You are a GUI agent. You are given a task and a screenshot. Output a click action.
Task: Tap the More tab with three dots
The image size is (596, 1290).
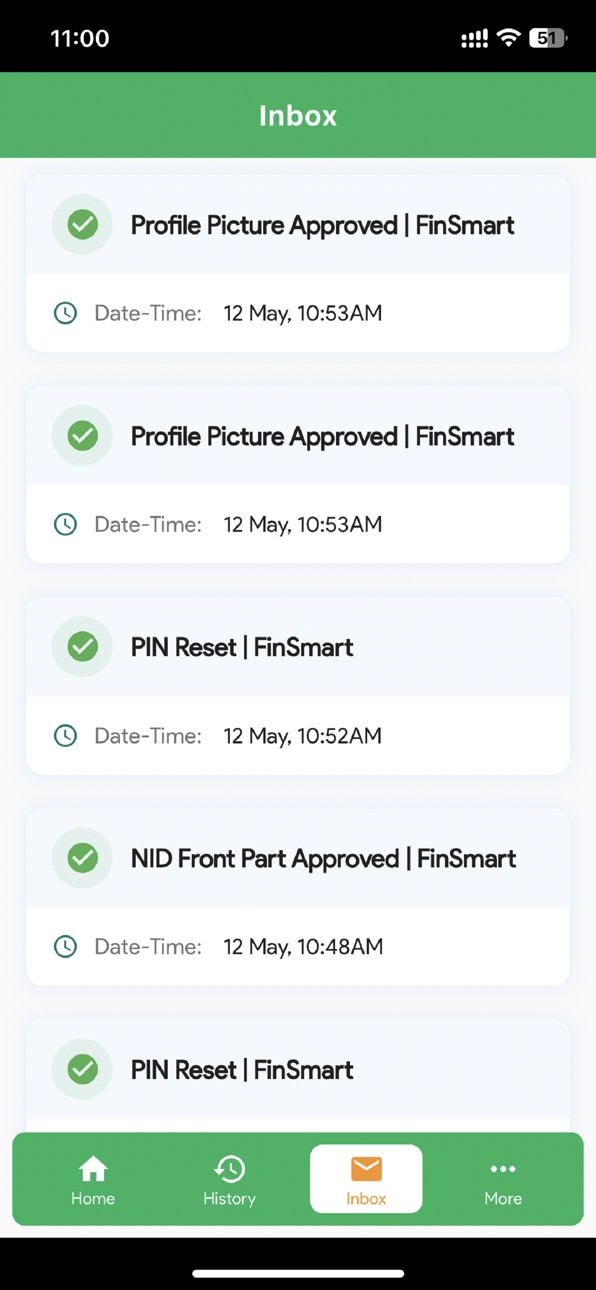(x=503, y=1180)
